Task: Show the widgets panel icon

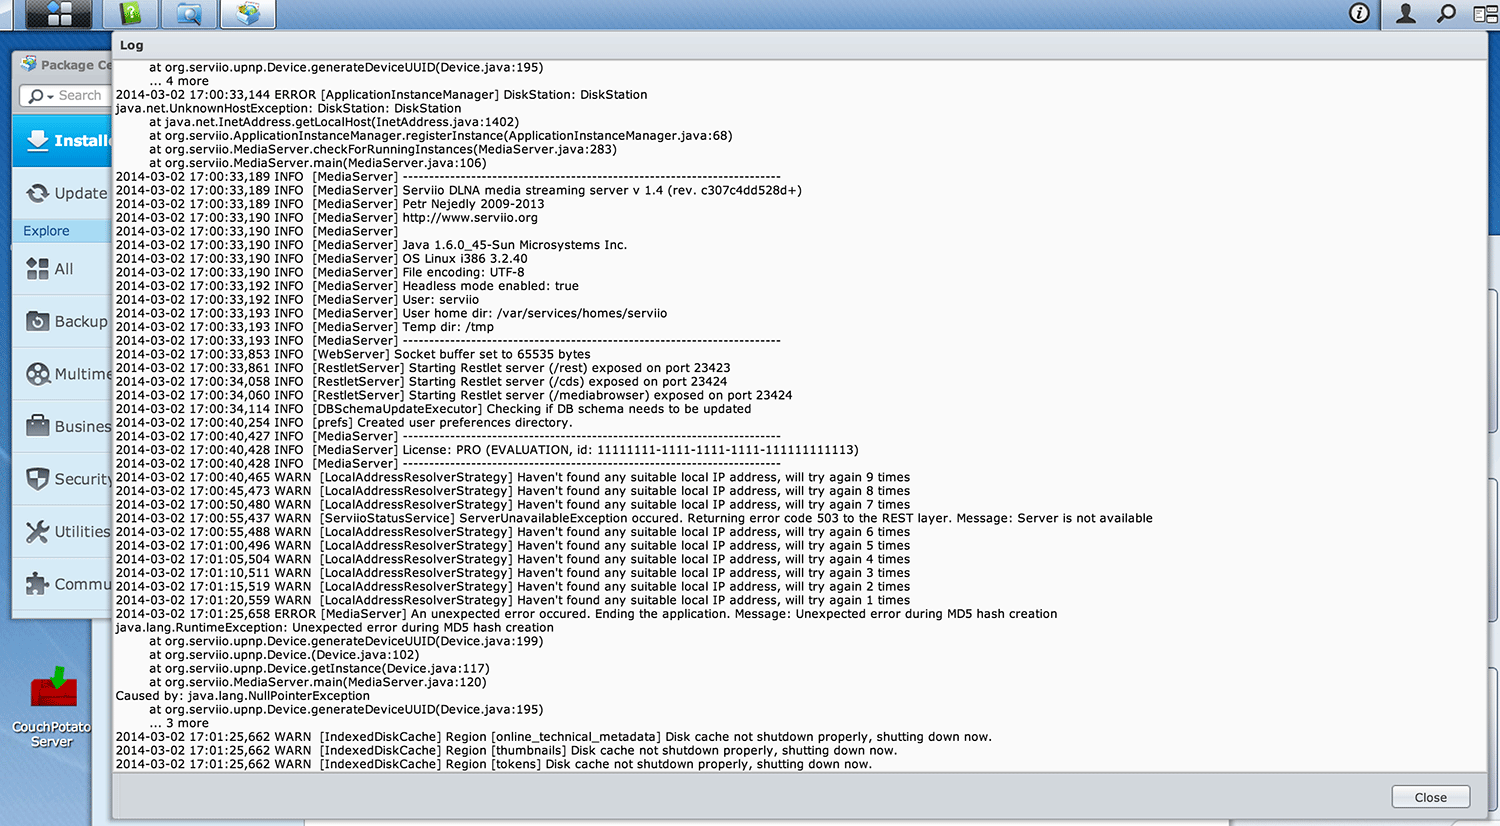Action: 1485,13
